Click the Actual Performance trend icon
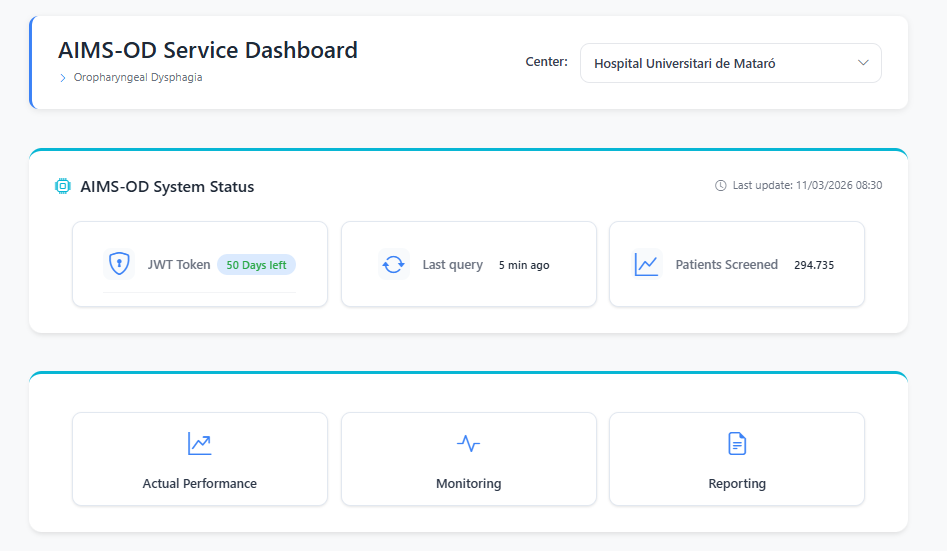This screenshot has width=947, height=551. pyautogui.click(x=199, y=444)
